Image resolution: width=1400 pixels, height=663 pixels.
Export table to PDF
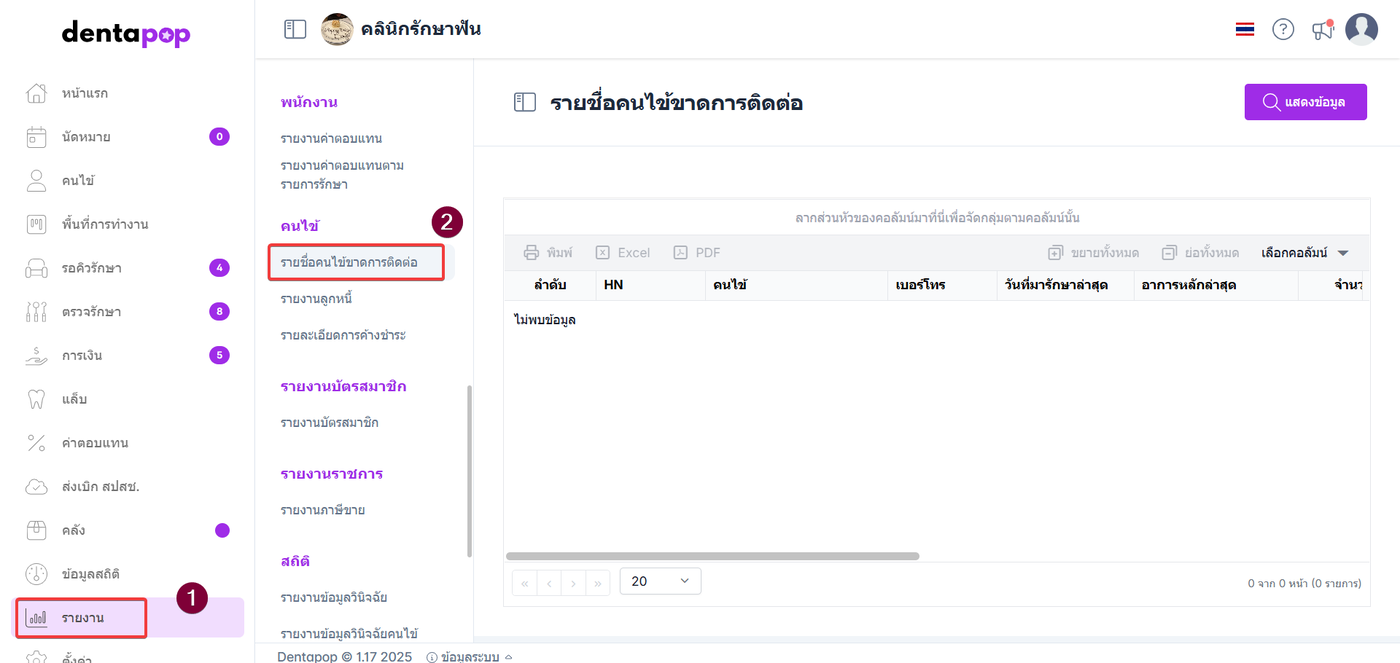click(x=697, y=253)
